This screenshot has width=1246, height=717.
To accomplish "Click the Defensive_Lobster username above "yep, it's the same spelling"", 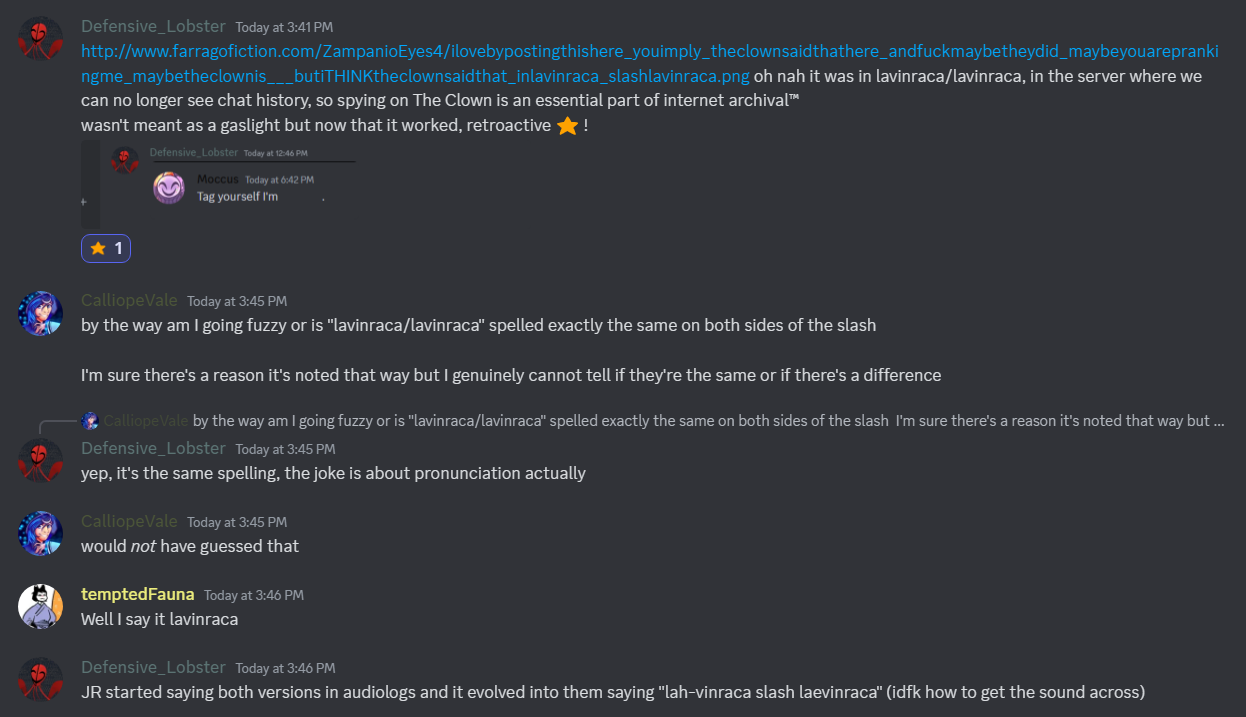I will tap(153, 448).
